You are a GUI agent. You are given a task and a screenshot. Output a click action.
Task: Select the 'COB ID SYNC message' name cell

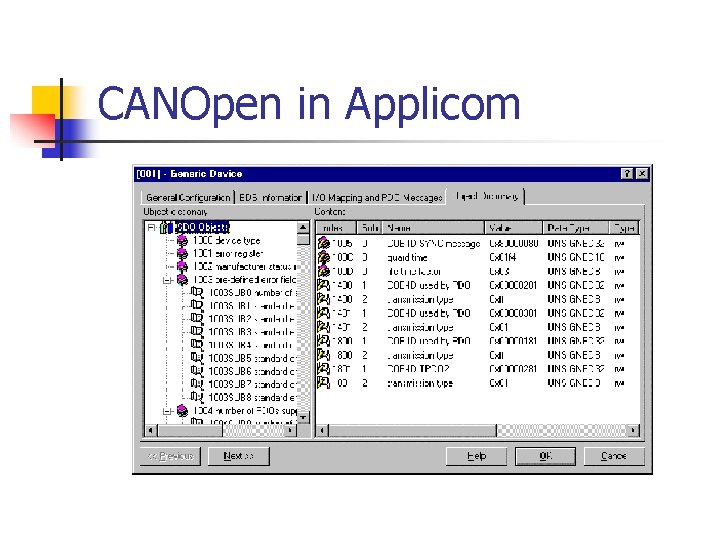point(433,243)
